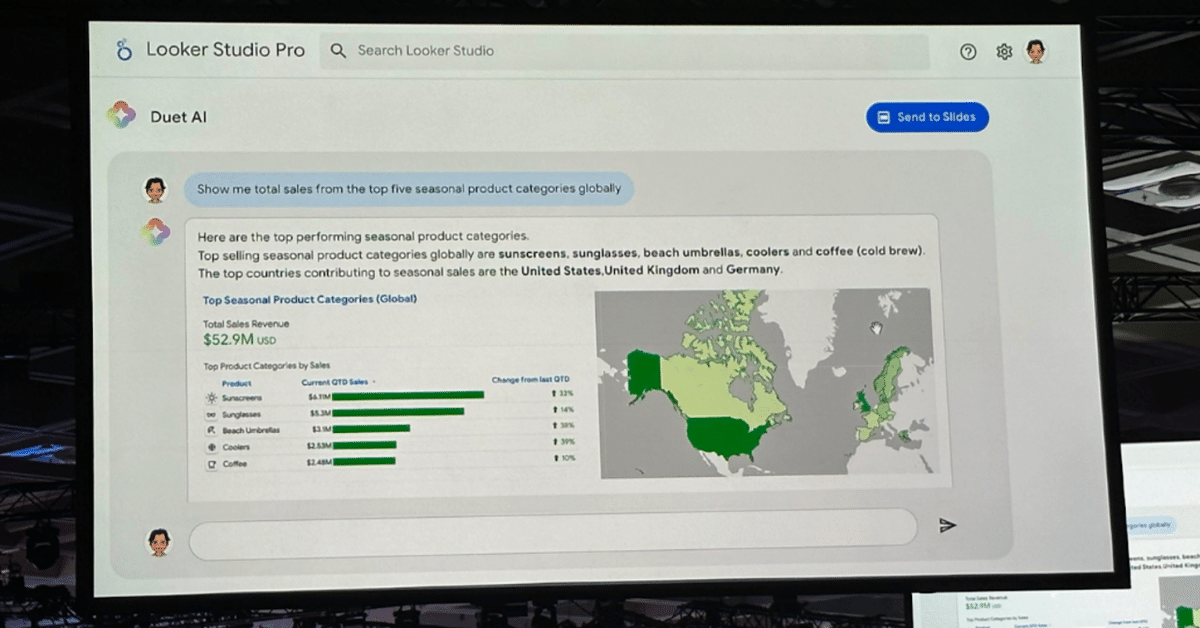
Task: Click the Top Product Categories by Sales label
Action: tap(266, 366)
